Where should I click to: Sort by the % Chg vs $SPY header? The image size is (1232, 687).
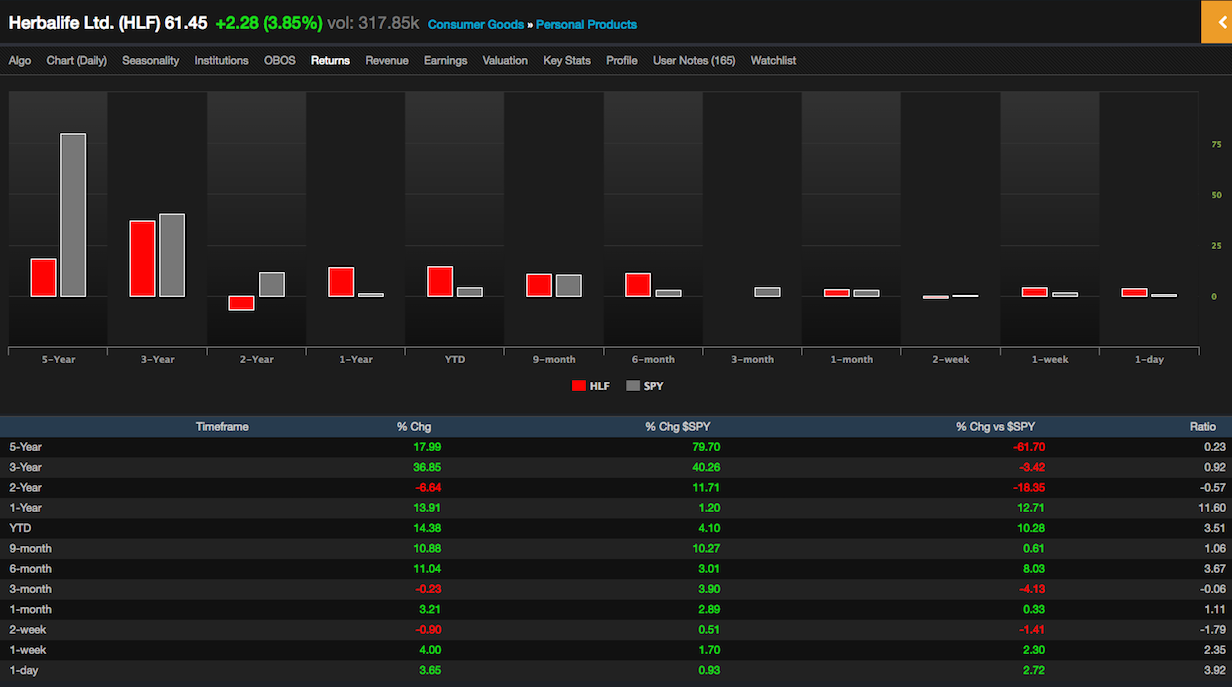point(996,427)
